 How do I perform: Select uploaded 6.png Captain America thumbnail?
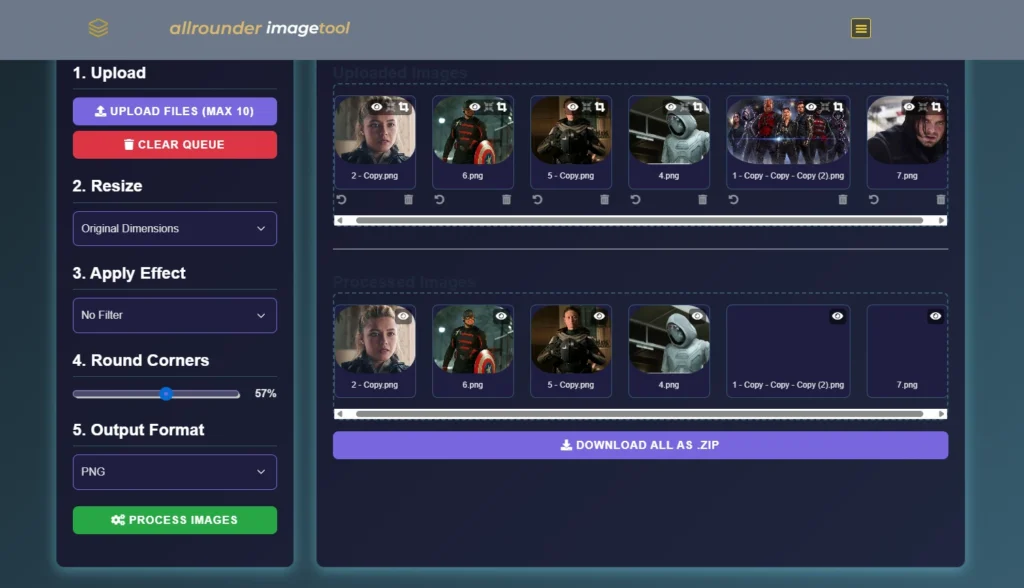(473, 130)
